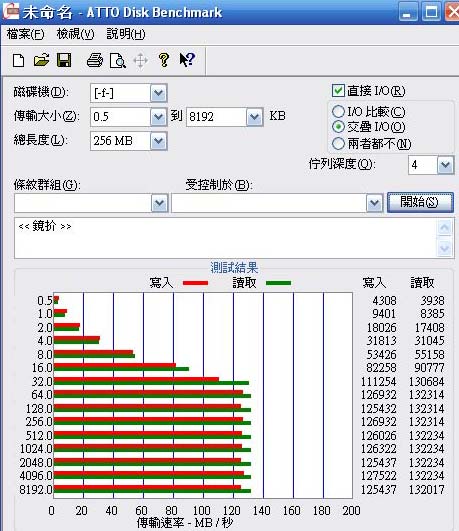Click the read value 8385
Screen dimensions: 459x531
(432, 314)
